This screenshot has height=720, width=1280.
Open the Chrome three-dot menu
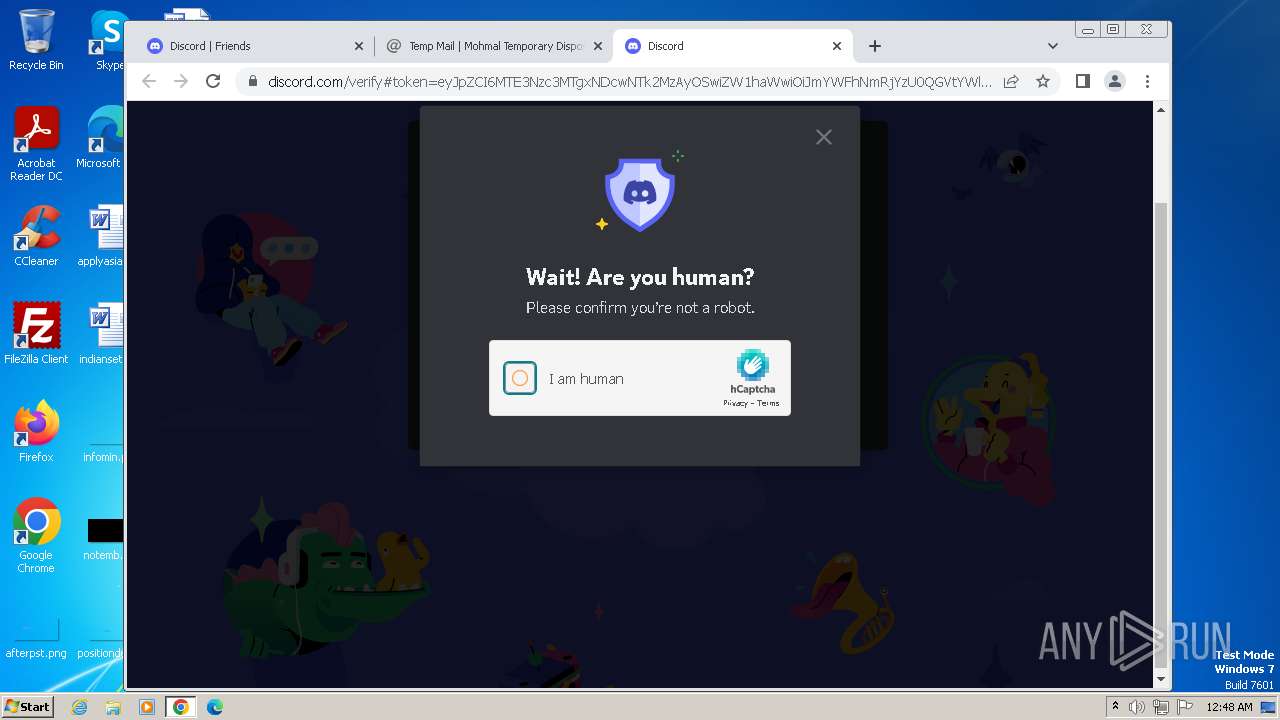click(x=1147, y=81)
